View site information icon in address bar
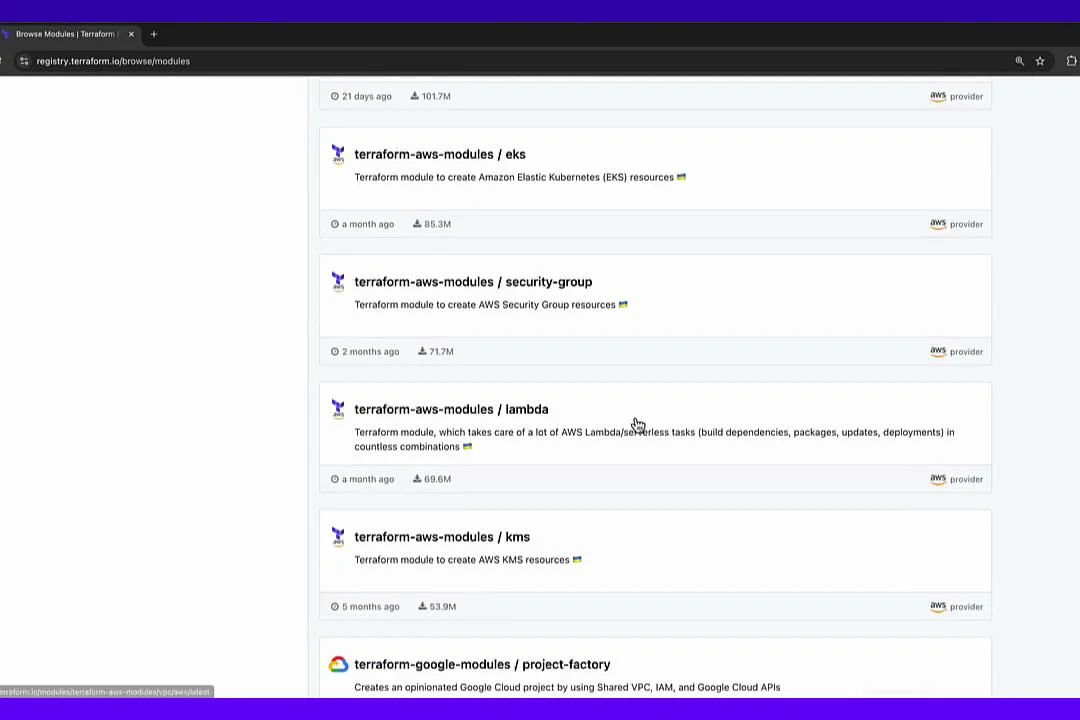 (24, 61)
